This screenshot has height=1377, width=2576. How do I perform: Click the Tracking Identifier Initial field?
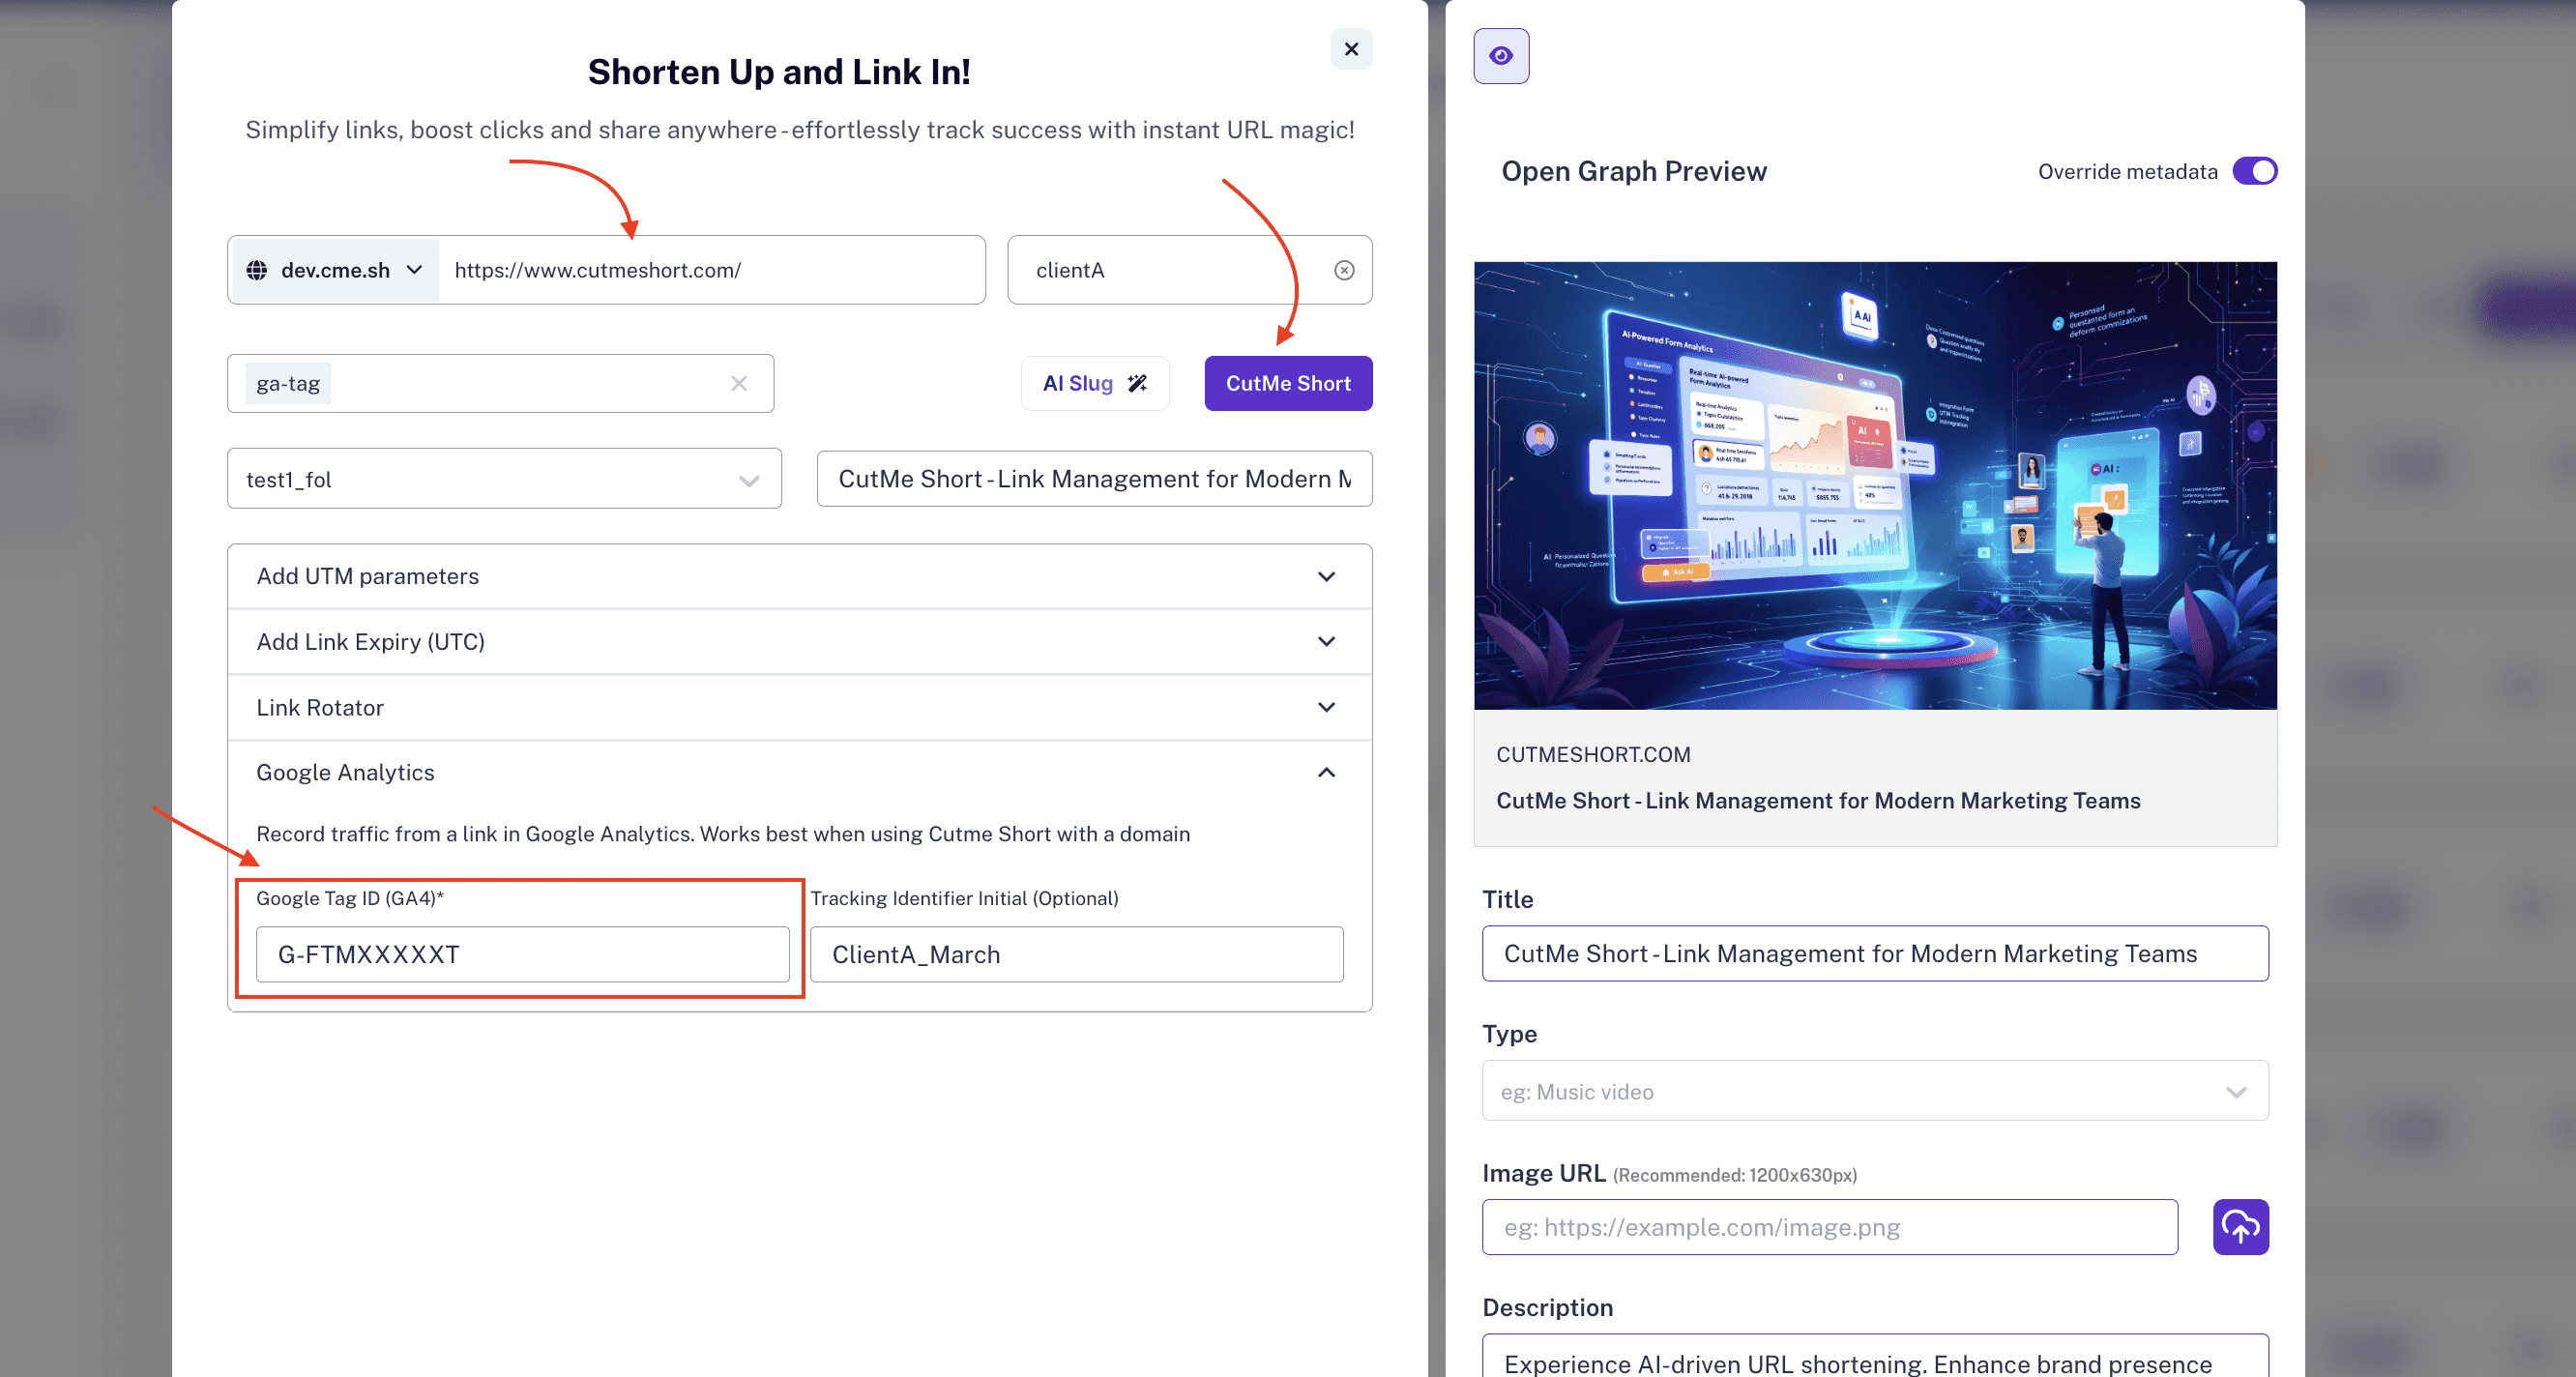[1075, 954]
